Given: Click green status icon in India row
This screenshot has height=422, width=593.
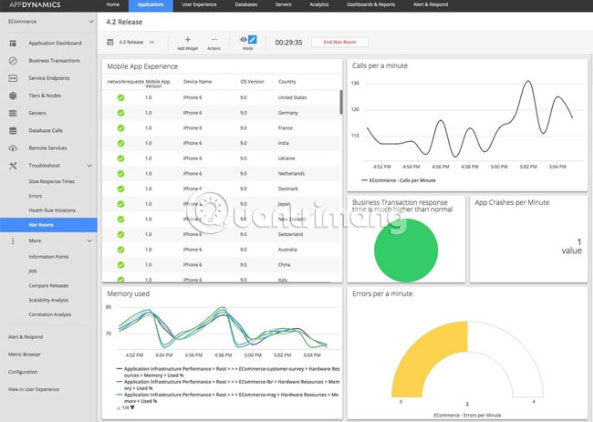Looking at the screenshot, I should [x=121, y=143].
